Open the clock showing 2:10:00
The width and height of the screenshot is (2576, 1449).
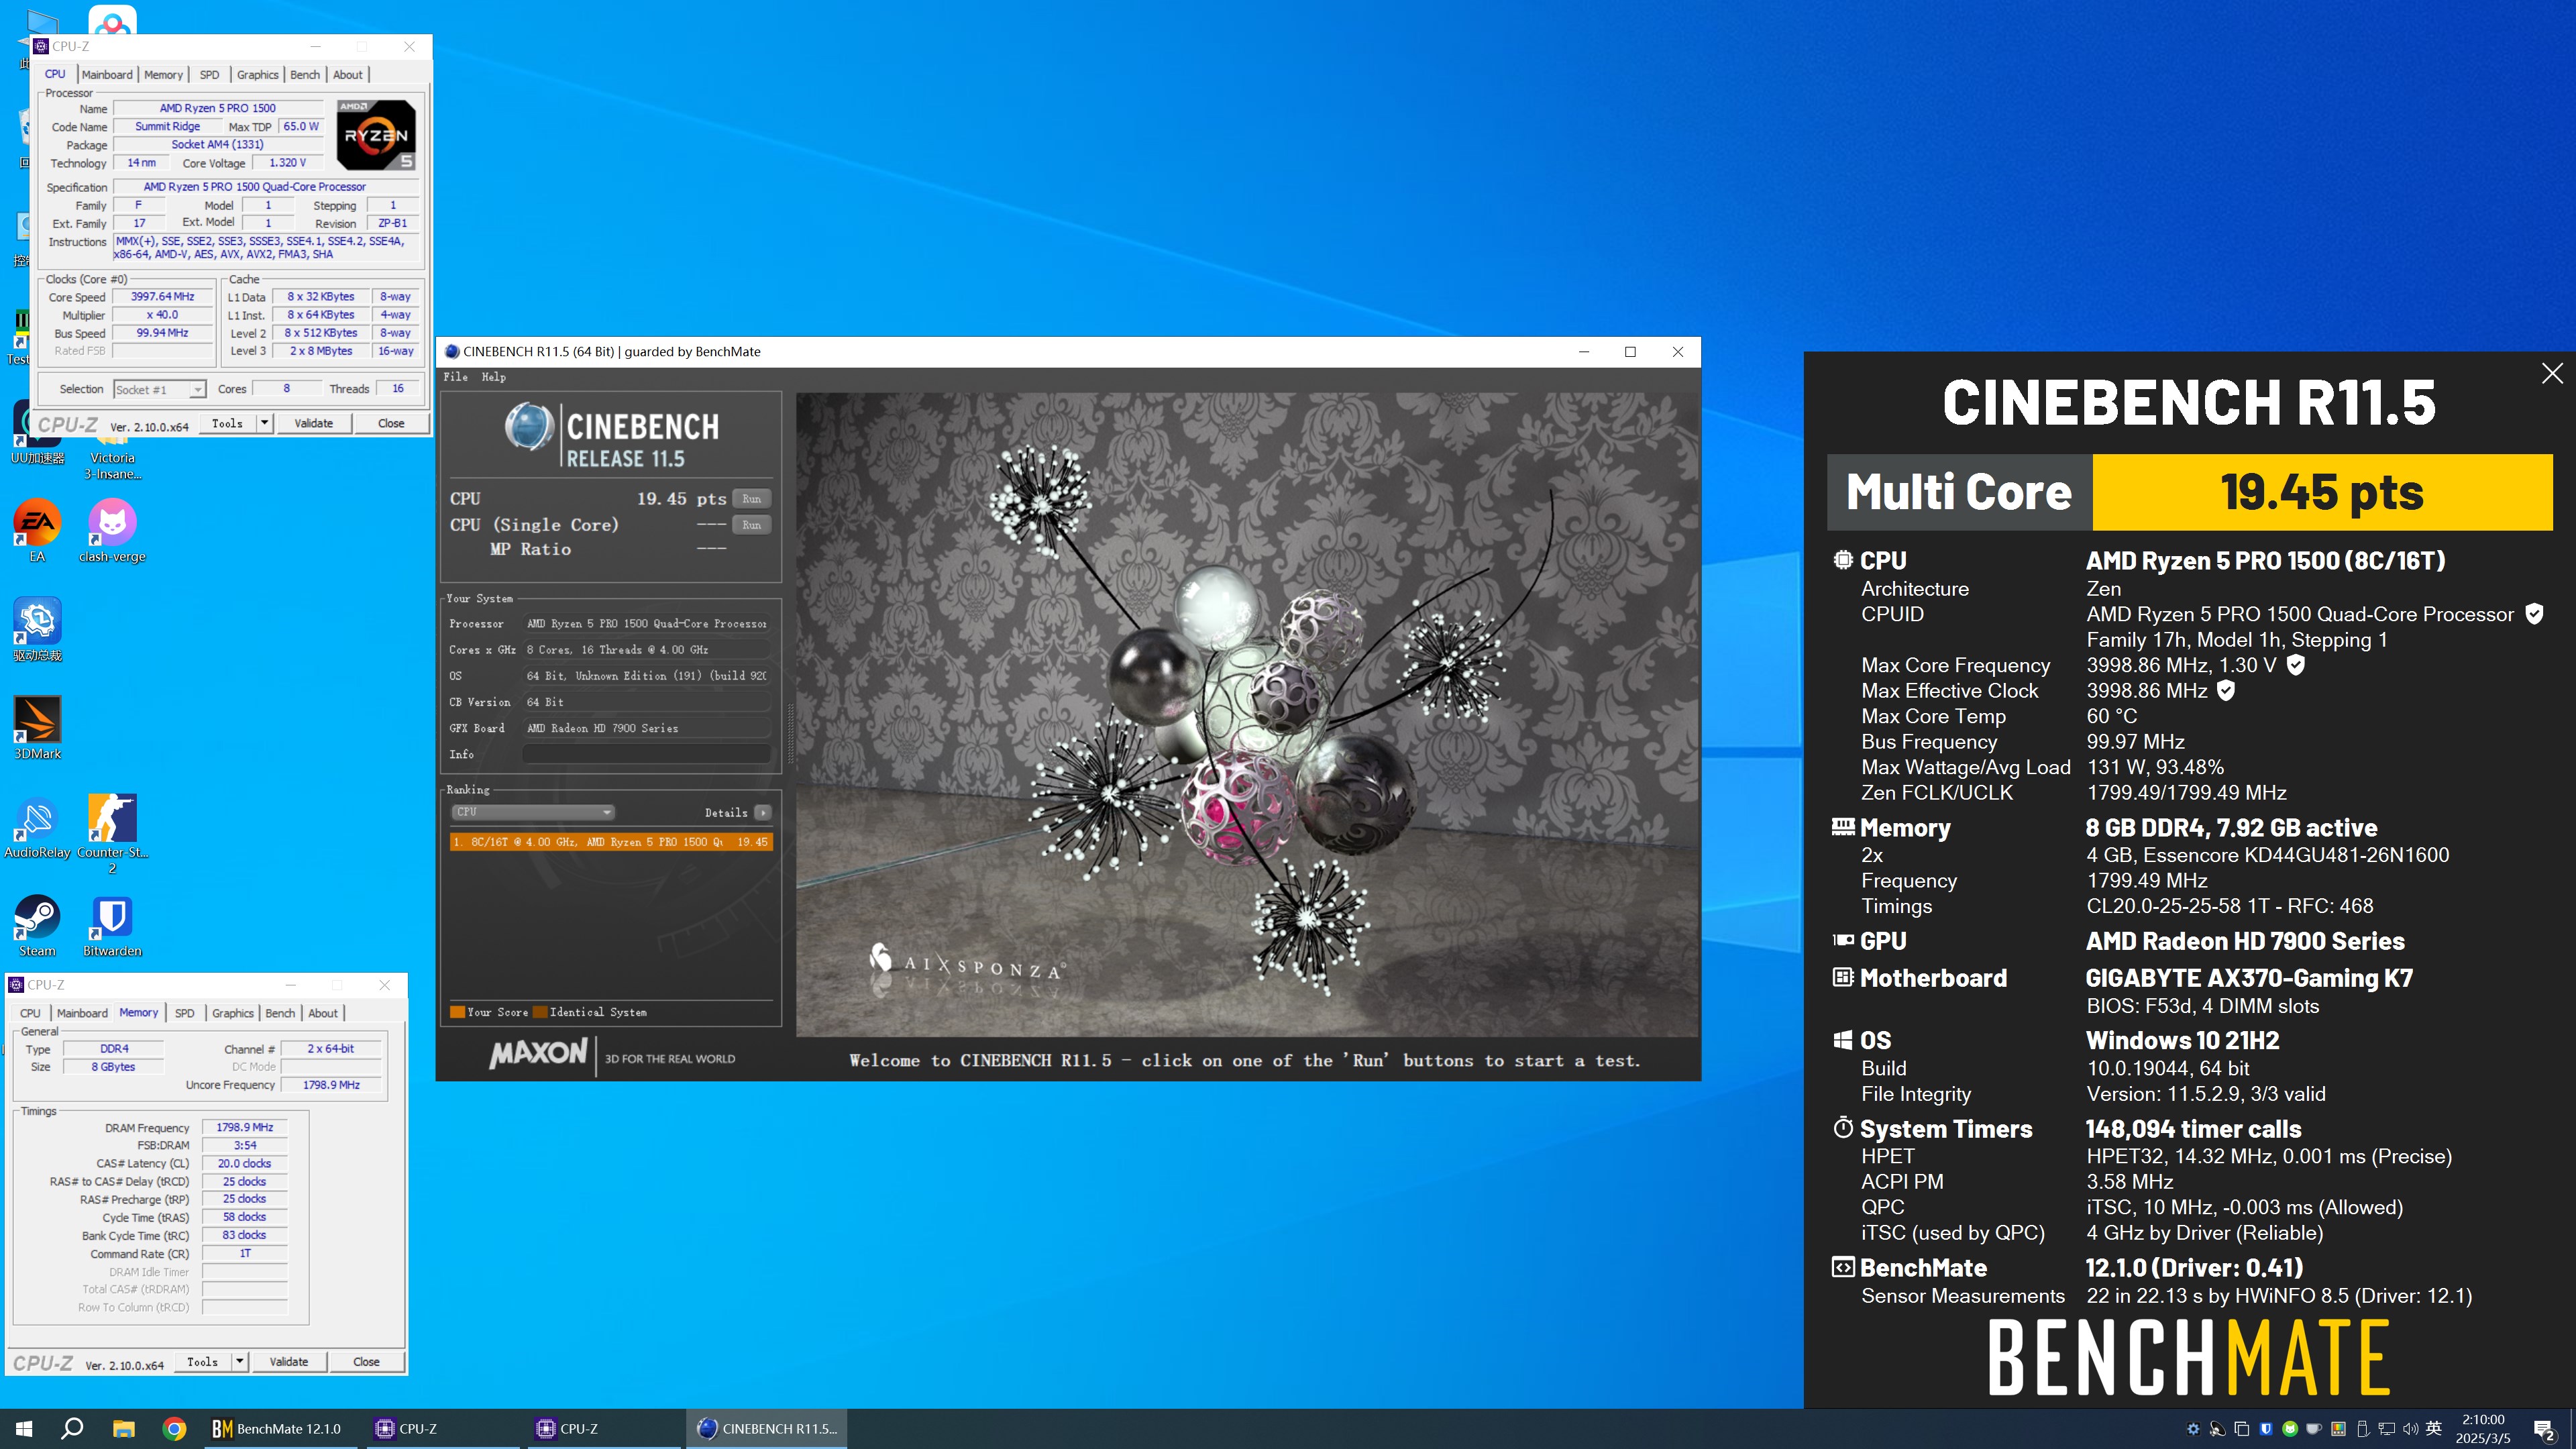[x=2482, y=1429]
